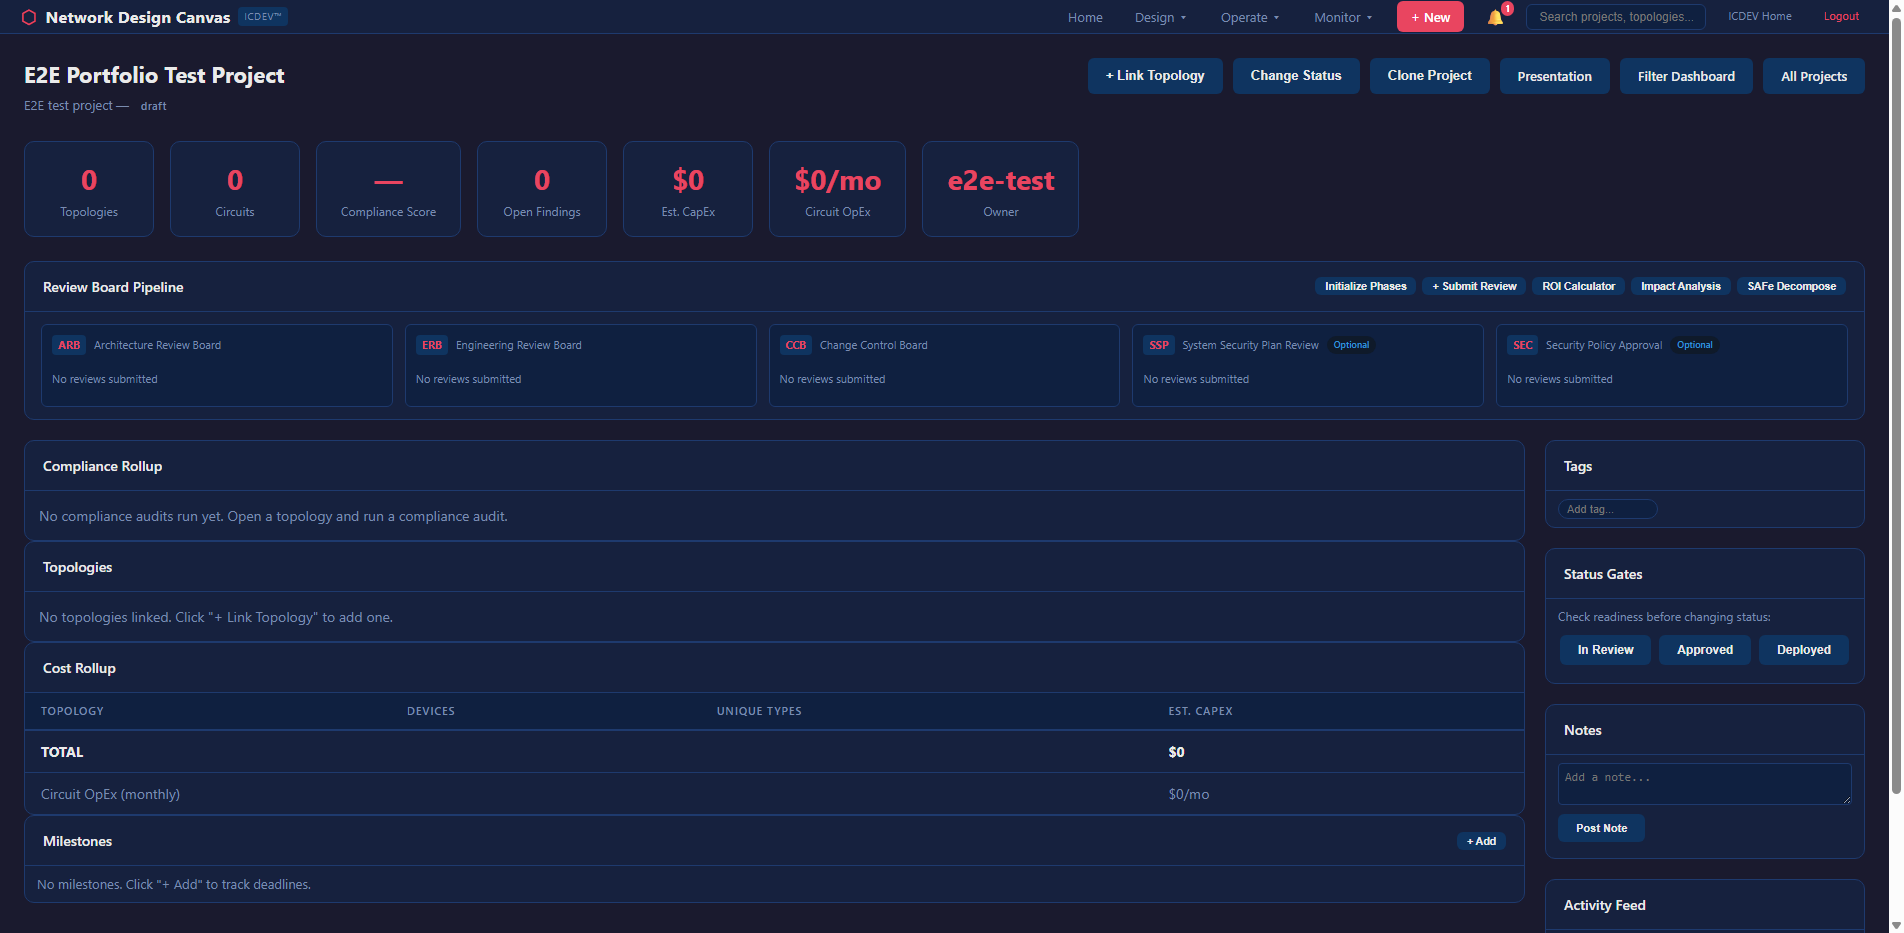Click the E2E Portfolio Test Project title
This screenshot has height=933, width=1904.
tap(154, 76)
